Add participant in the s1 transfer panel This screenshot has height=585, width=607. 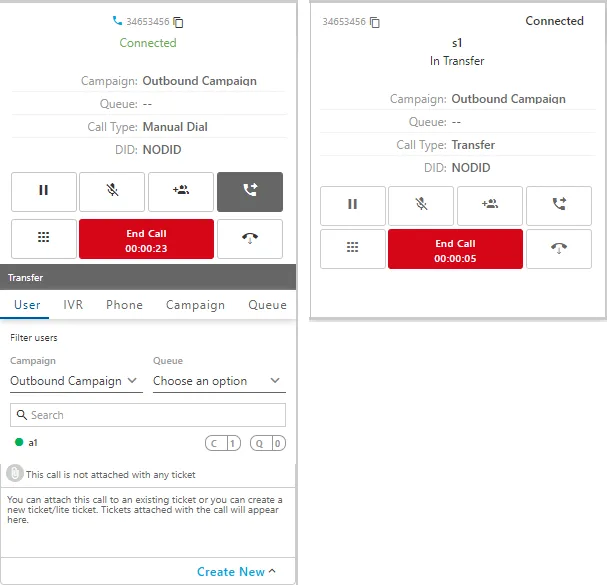coord(490,206)
